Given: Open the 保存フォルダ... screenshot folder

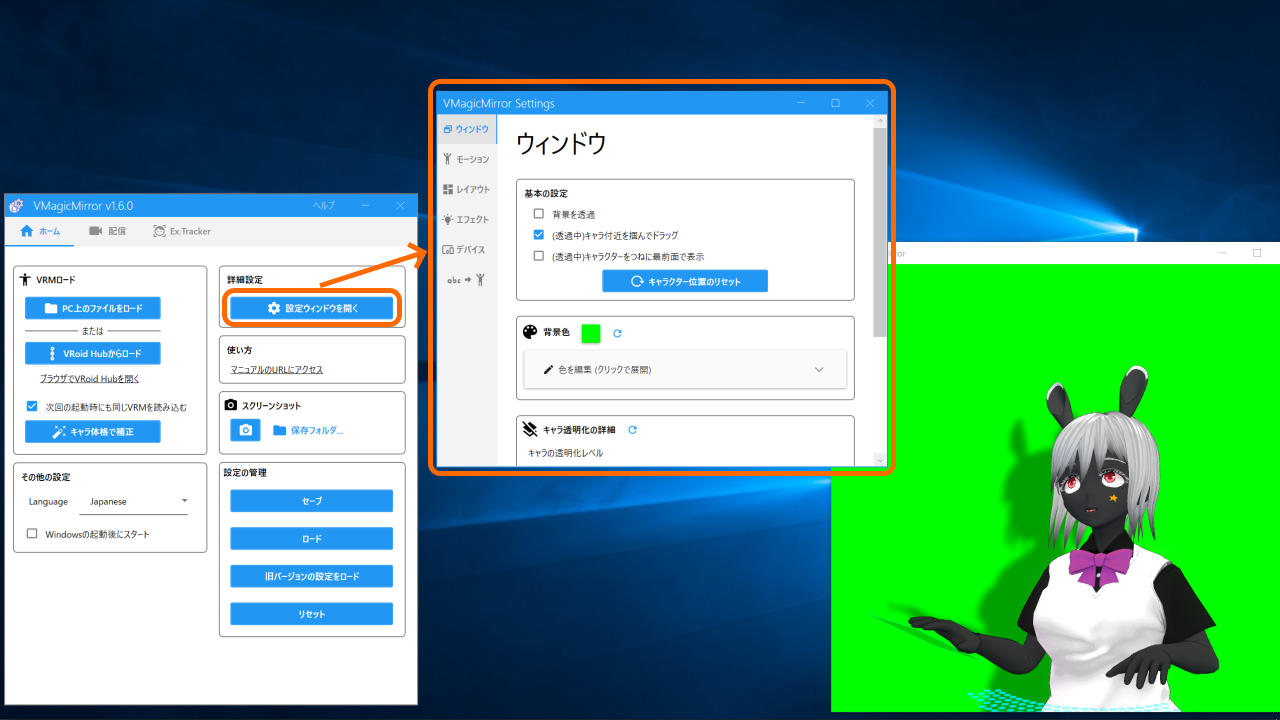Looking at the screenshot, I should (308, 430).
